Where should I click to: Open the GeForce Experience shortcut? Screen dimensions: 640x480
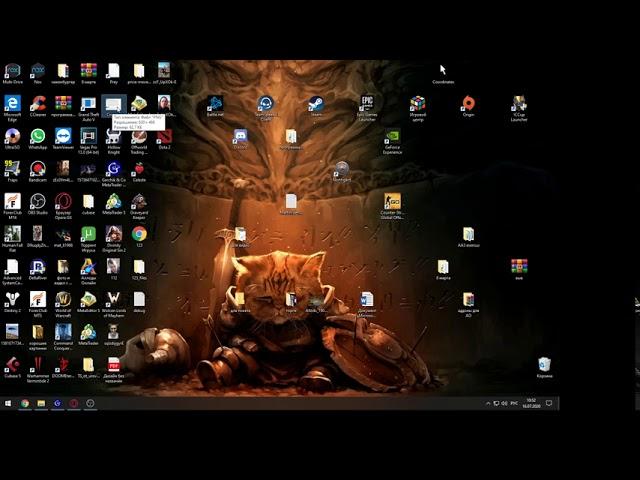[392, 136]
